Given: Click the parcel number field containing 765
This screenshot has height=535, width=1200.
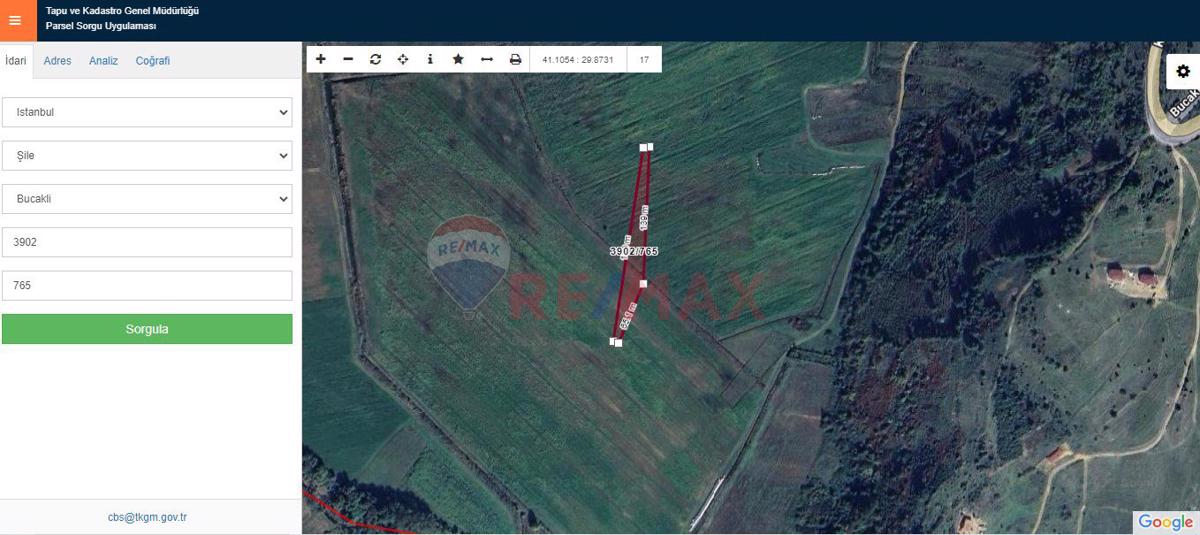Looking at the screenshot, I should point(147,286).
